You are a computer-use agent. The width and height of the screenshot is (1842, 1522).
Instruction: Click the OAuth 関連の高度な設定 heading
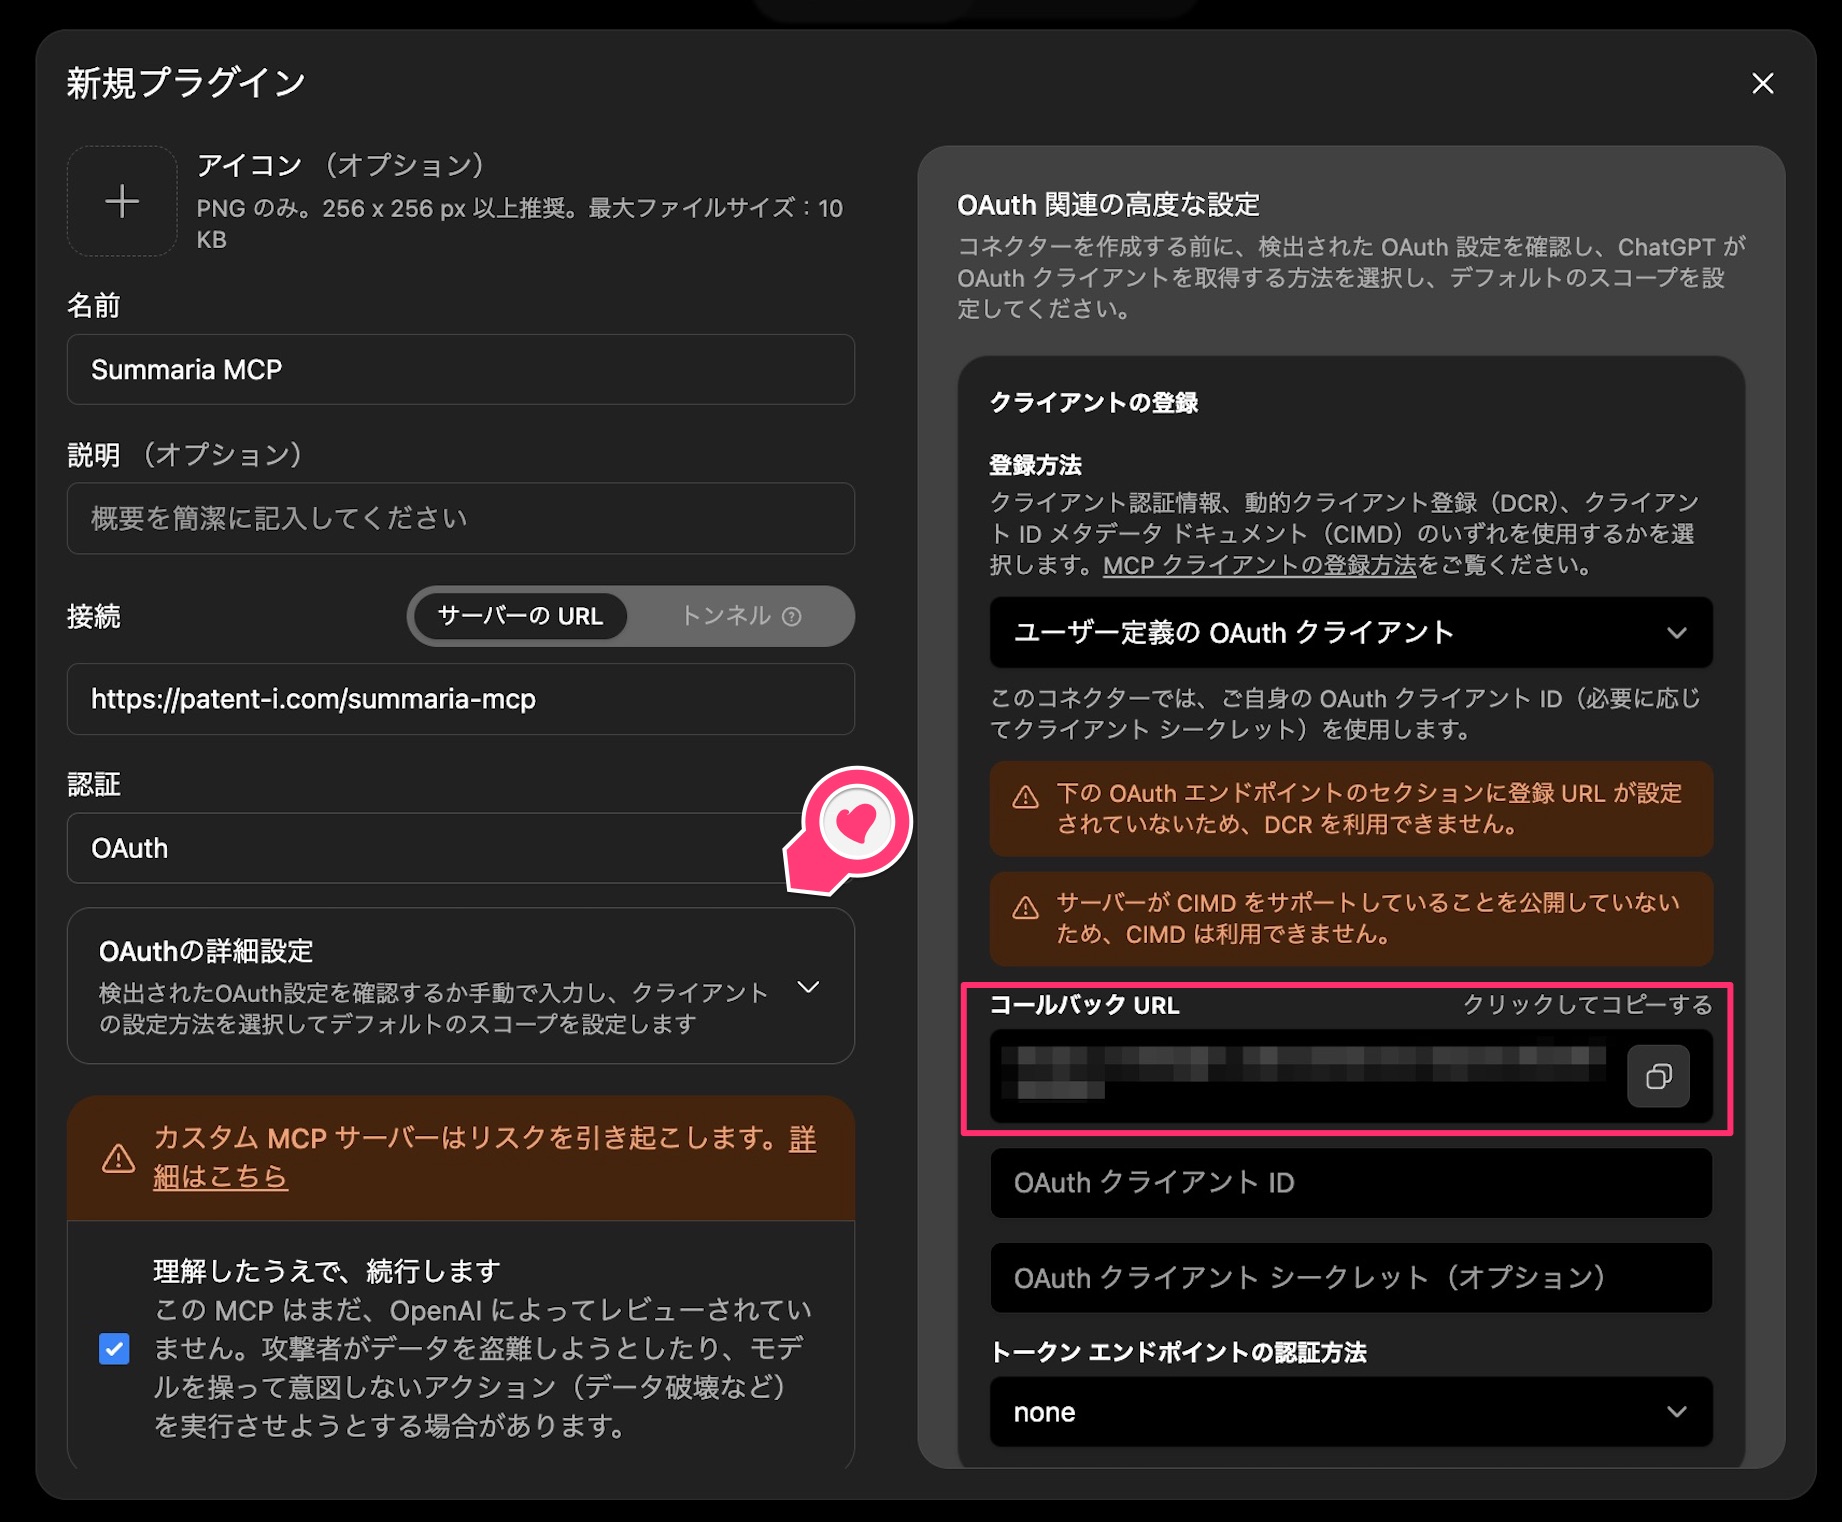[1108, 205]
